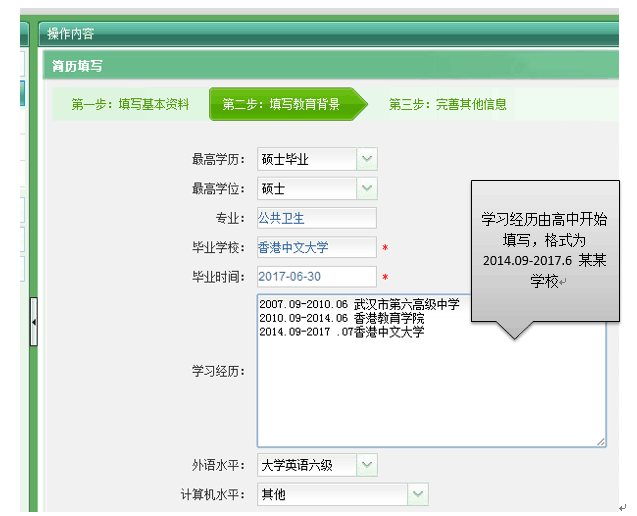
Task: Expand the 最高学位 dropdown showing 硕士
Action: pyautogui.click(x=366, y=188)
